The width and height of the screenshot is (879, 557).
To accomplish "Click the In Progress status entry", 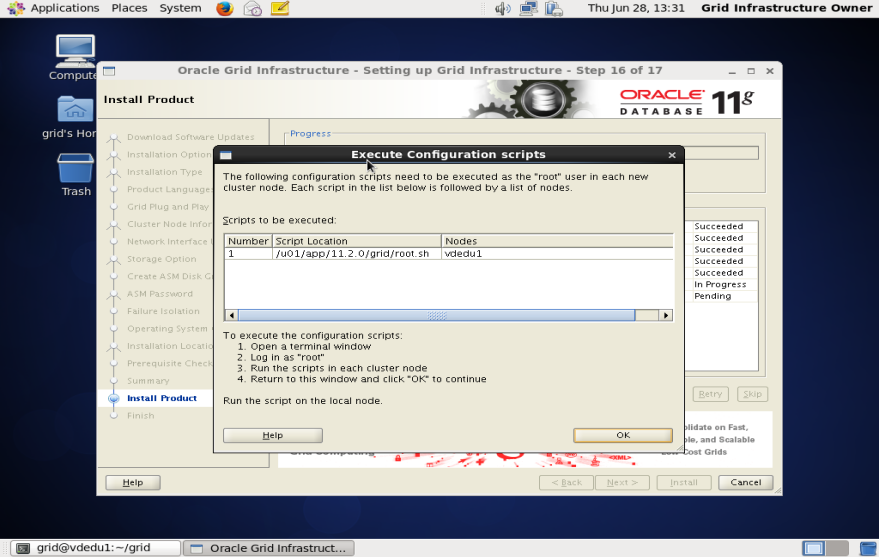I will pos(720,284).
